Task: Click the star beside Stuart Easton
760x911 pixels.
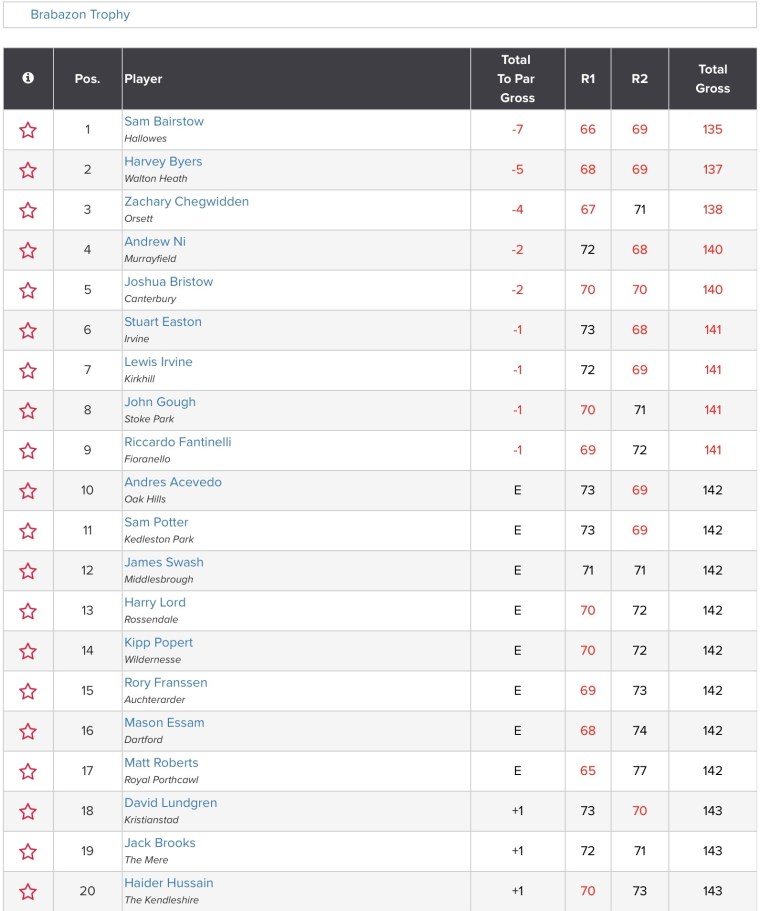Action: [x=28, y=330]
